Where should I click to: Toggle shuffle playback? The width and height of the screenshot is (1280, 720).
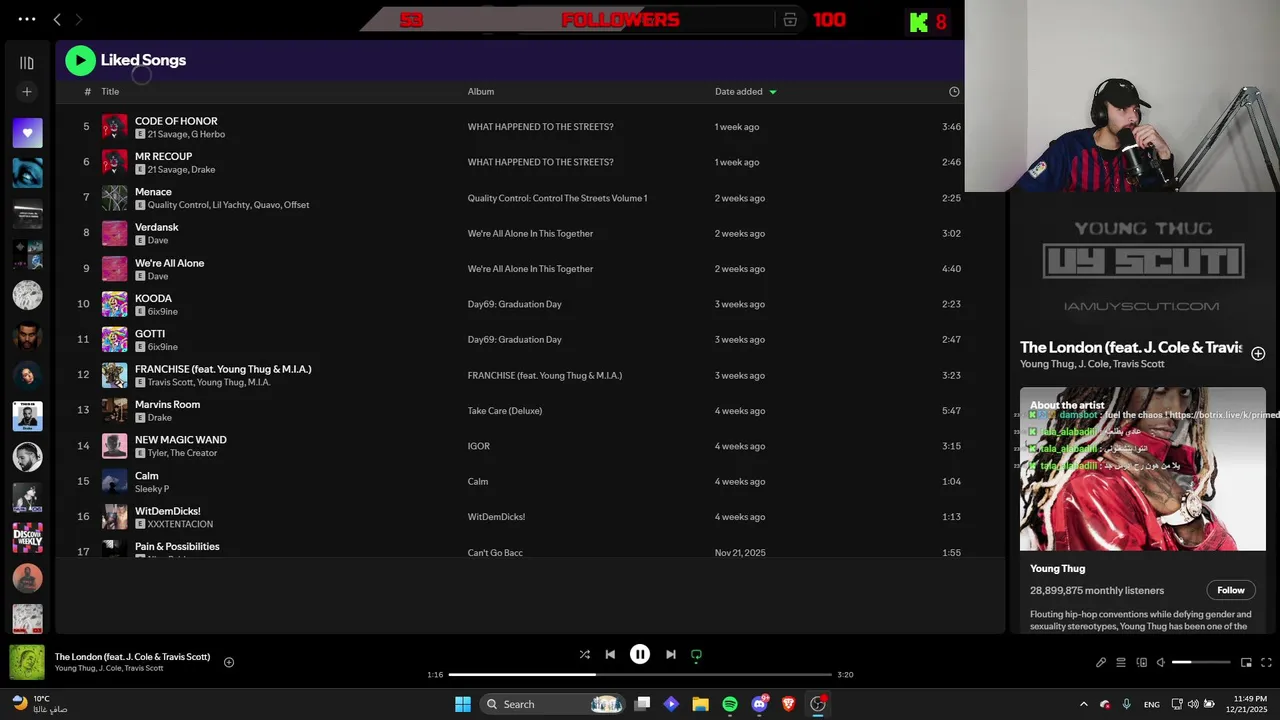point(584,655)
